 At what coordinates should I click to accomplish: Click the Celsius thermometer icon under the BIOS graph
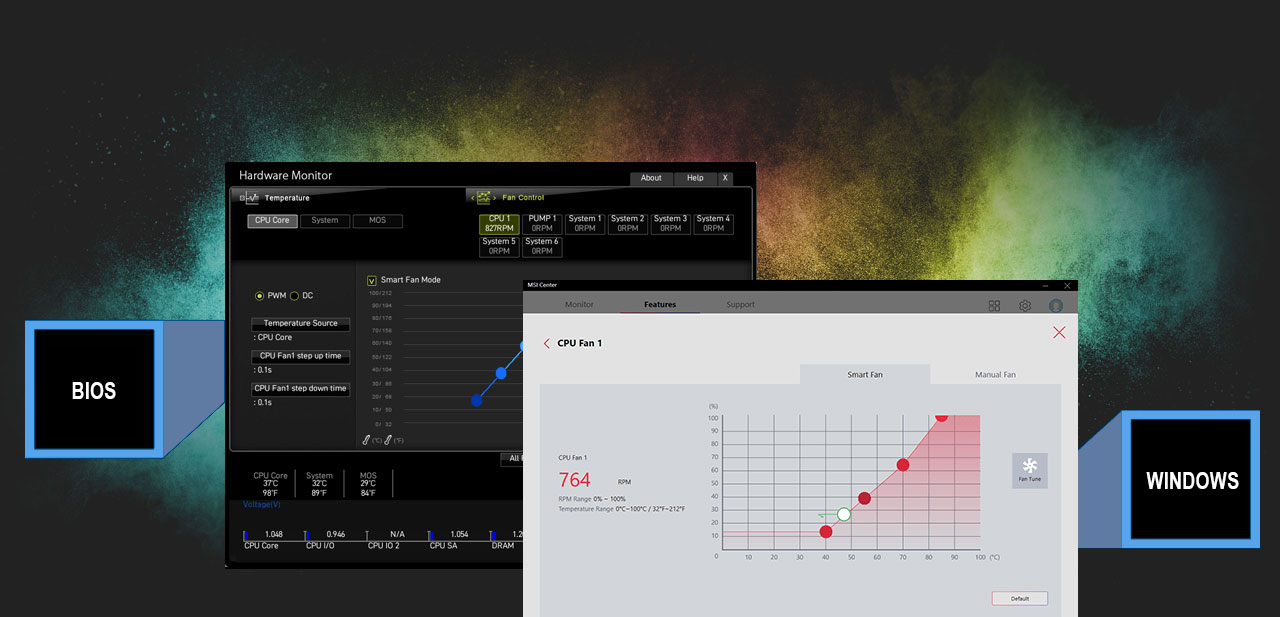coord(367,439)
